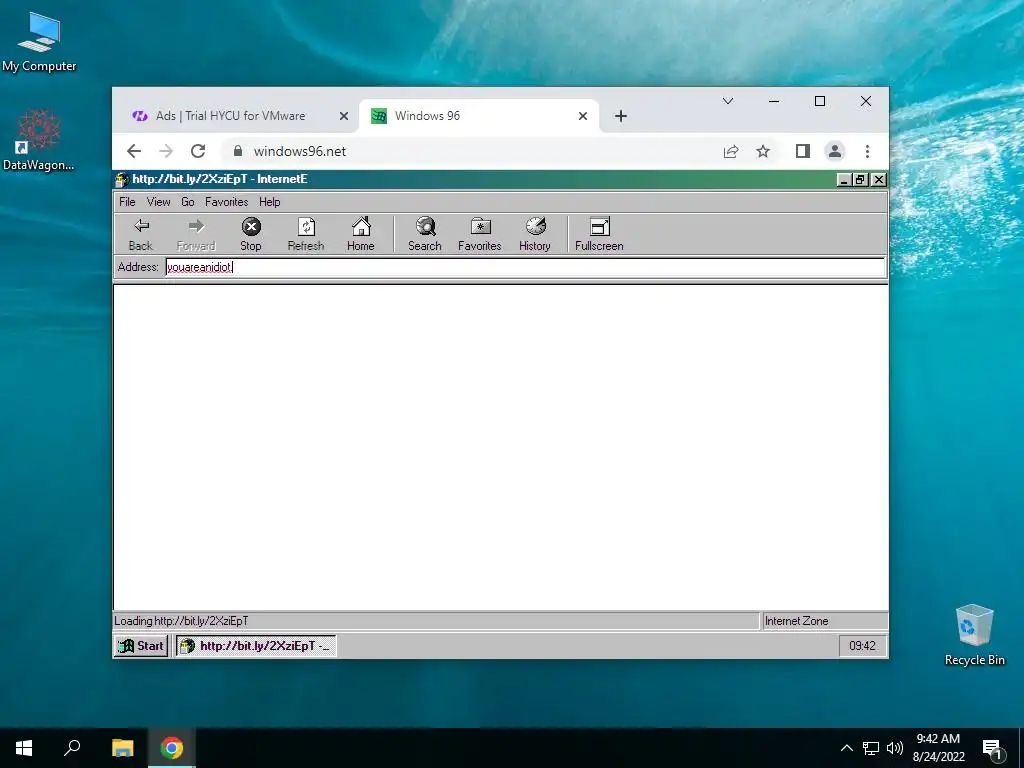The width and height of the screenshot is (1024, 768).
Task: Click the Back button in InternetE toolbar
Action: [141, 234]
